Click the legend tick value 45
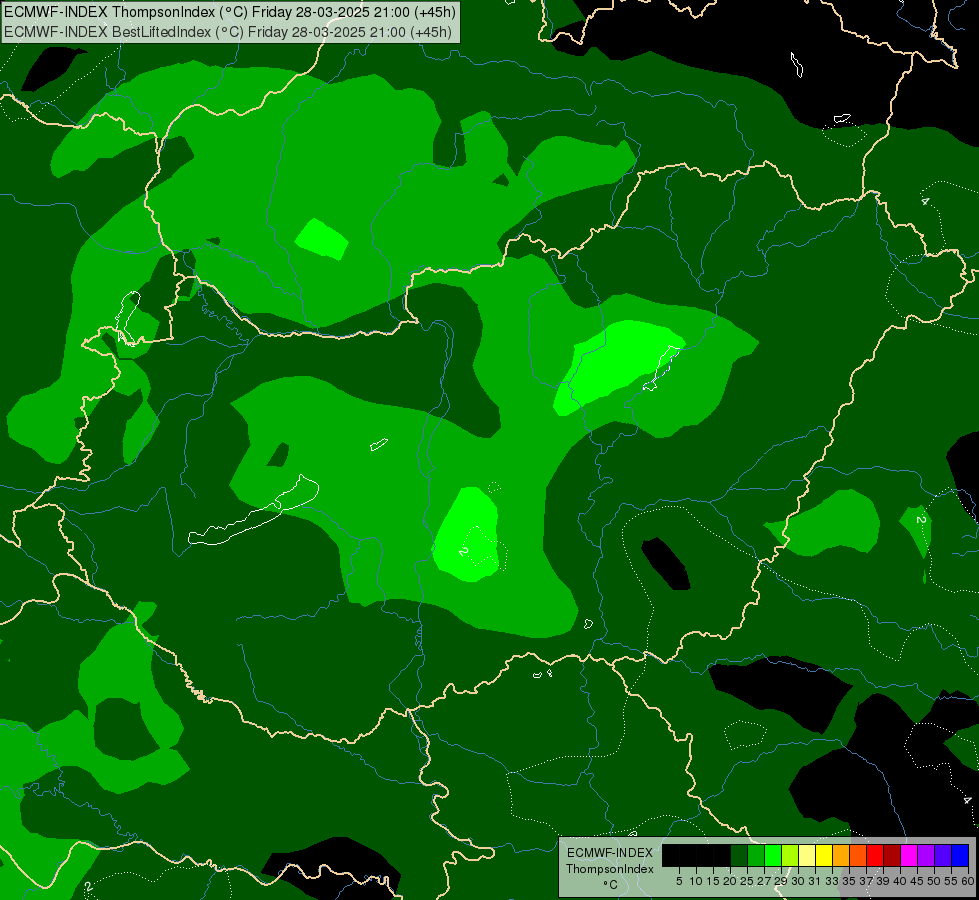979x900 pixels. tap(918, 881)
